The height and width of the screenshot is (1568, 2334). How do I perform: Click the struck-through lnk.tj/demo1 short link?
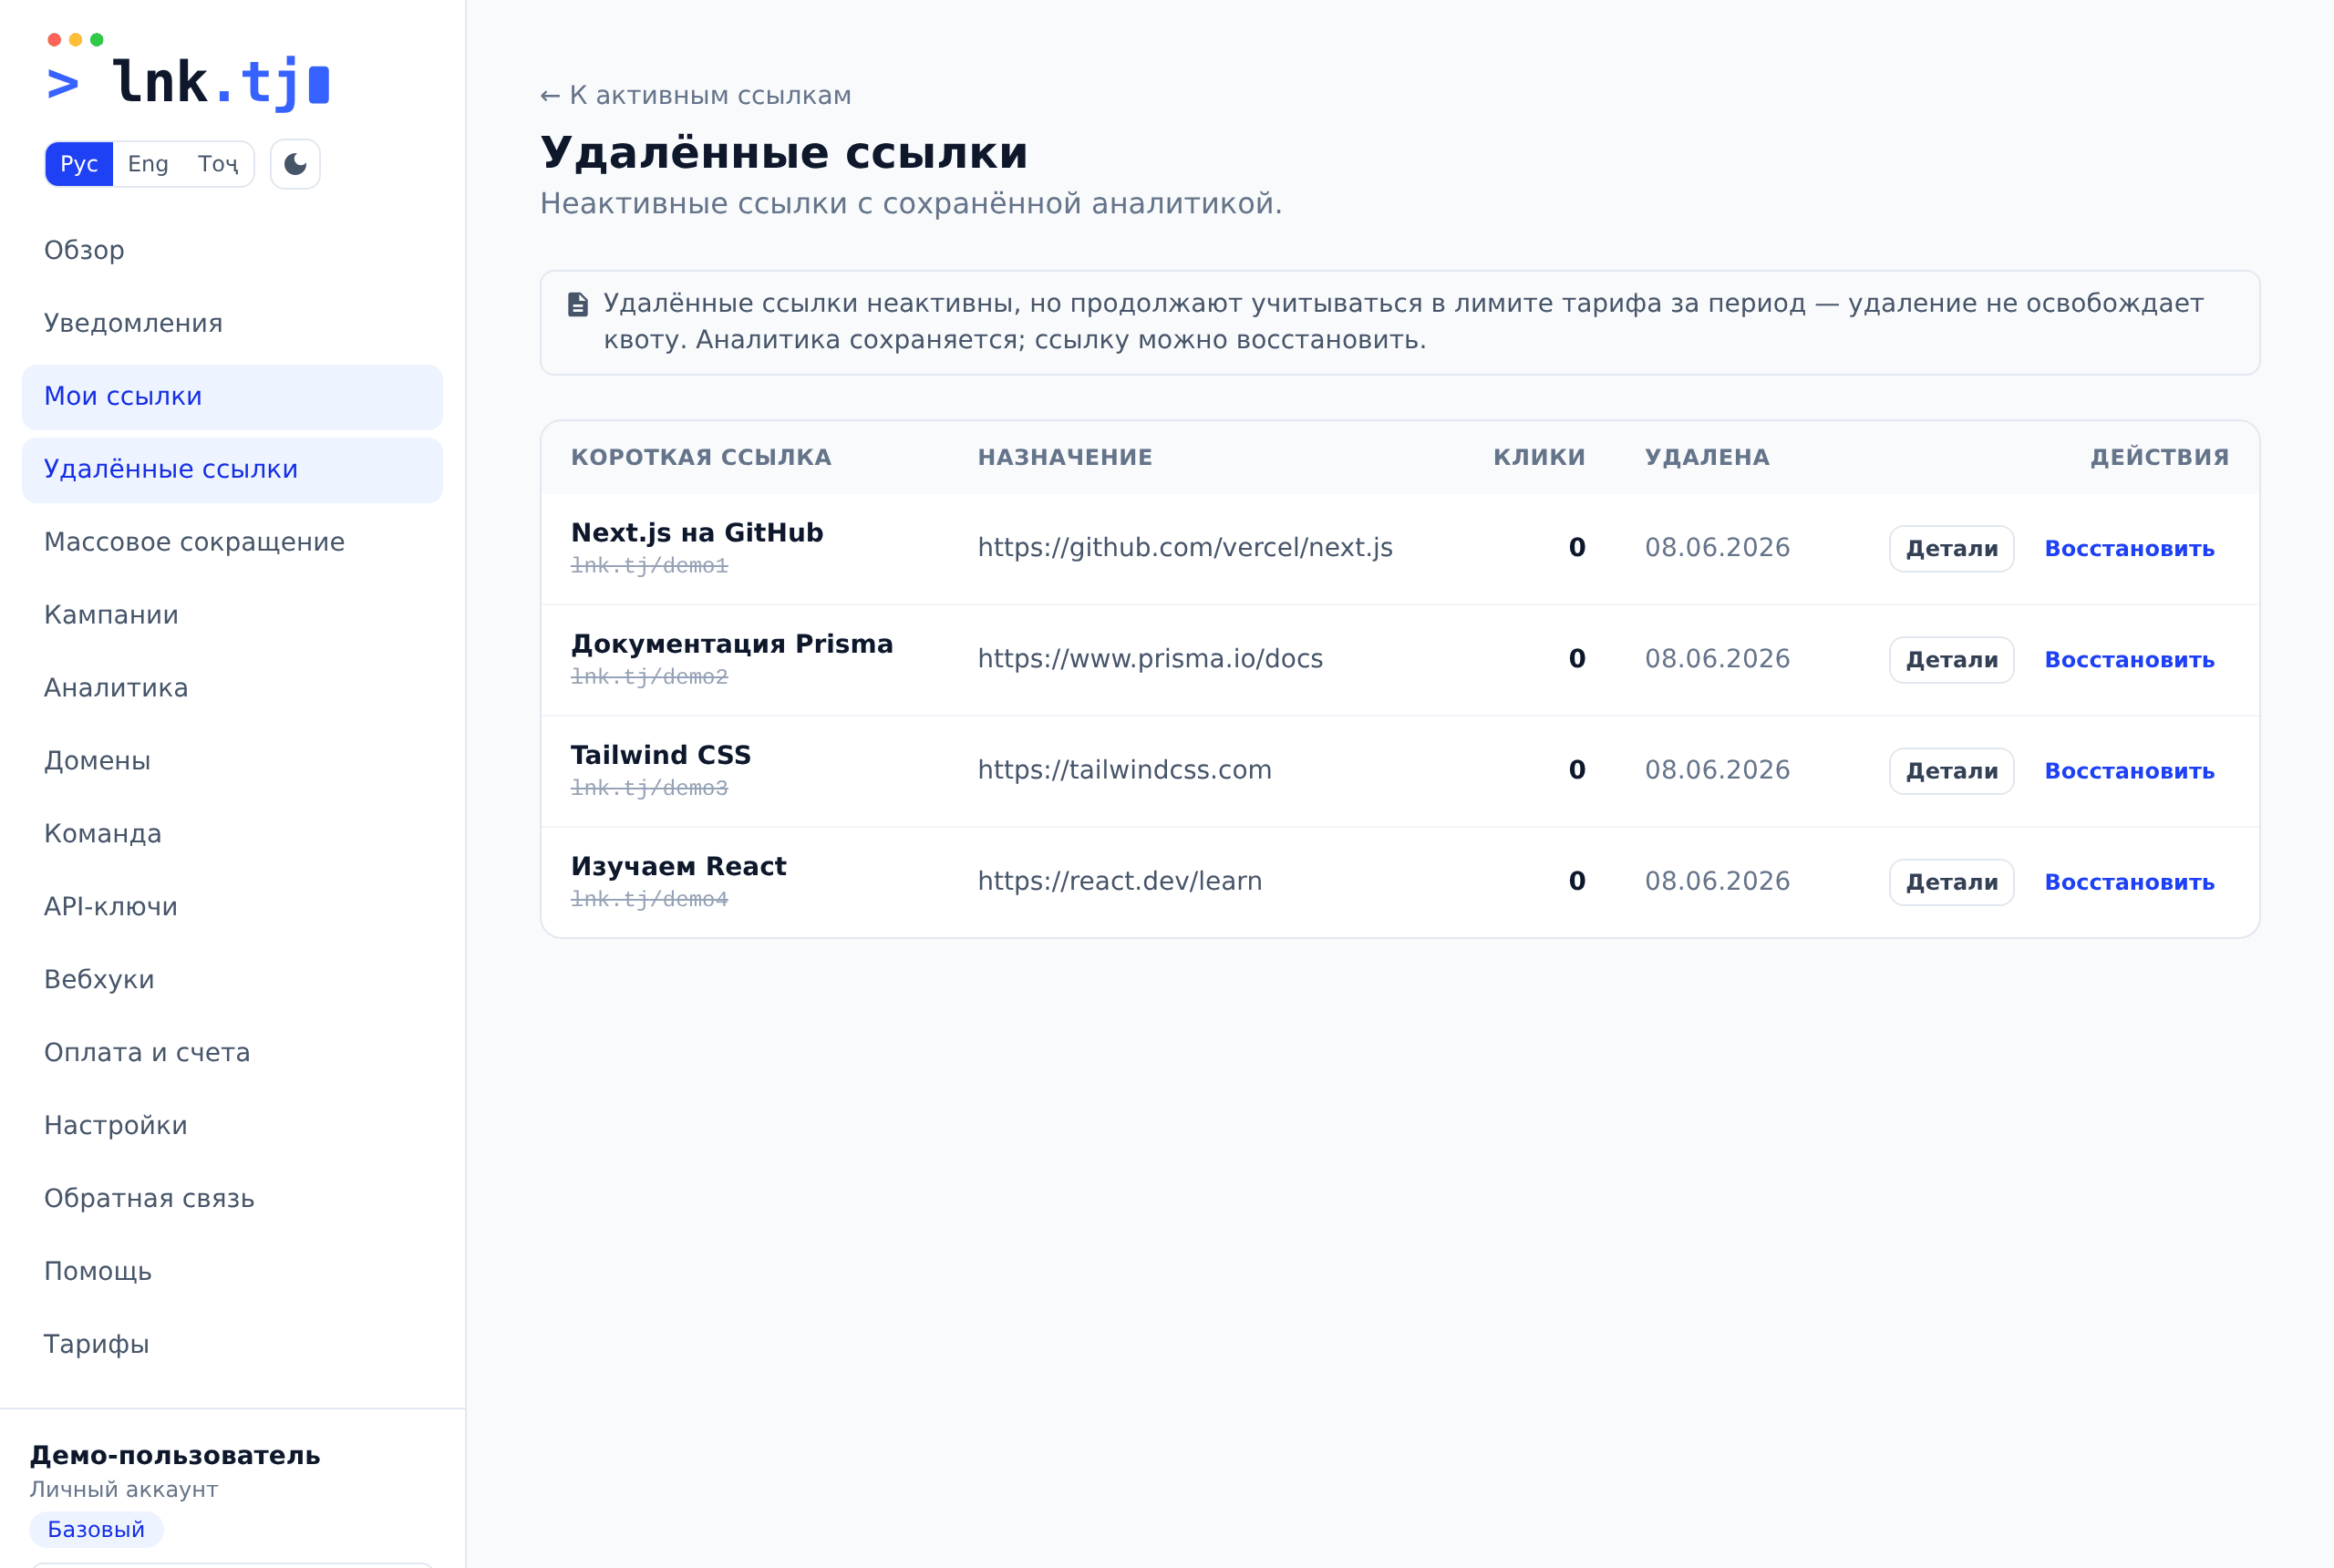click(649, 566)
